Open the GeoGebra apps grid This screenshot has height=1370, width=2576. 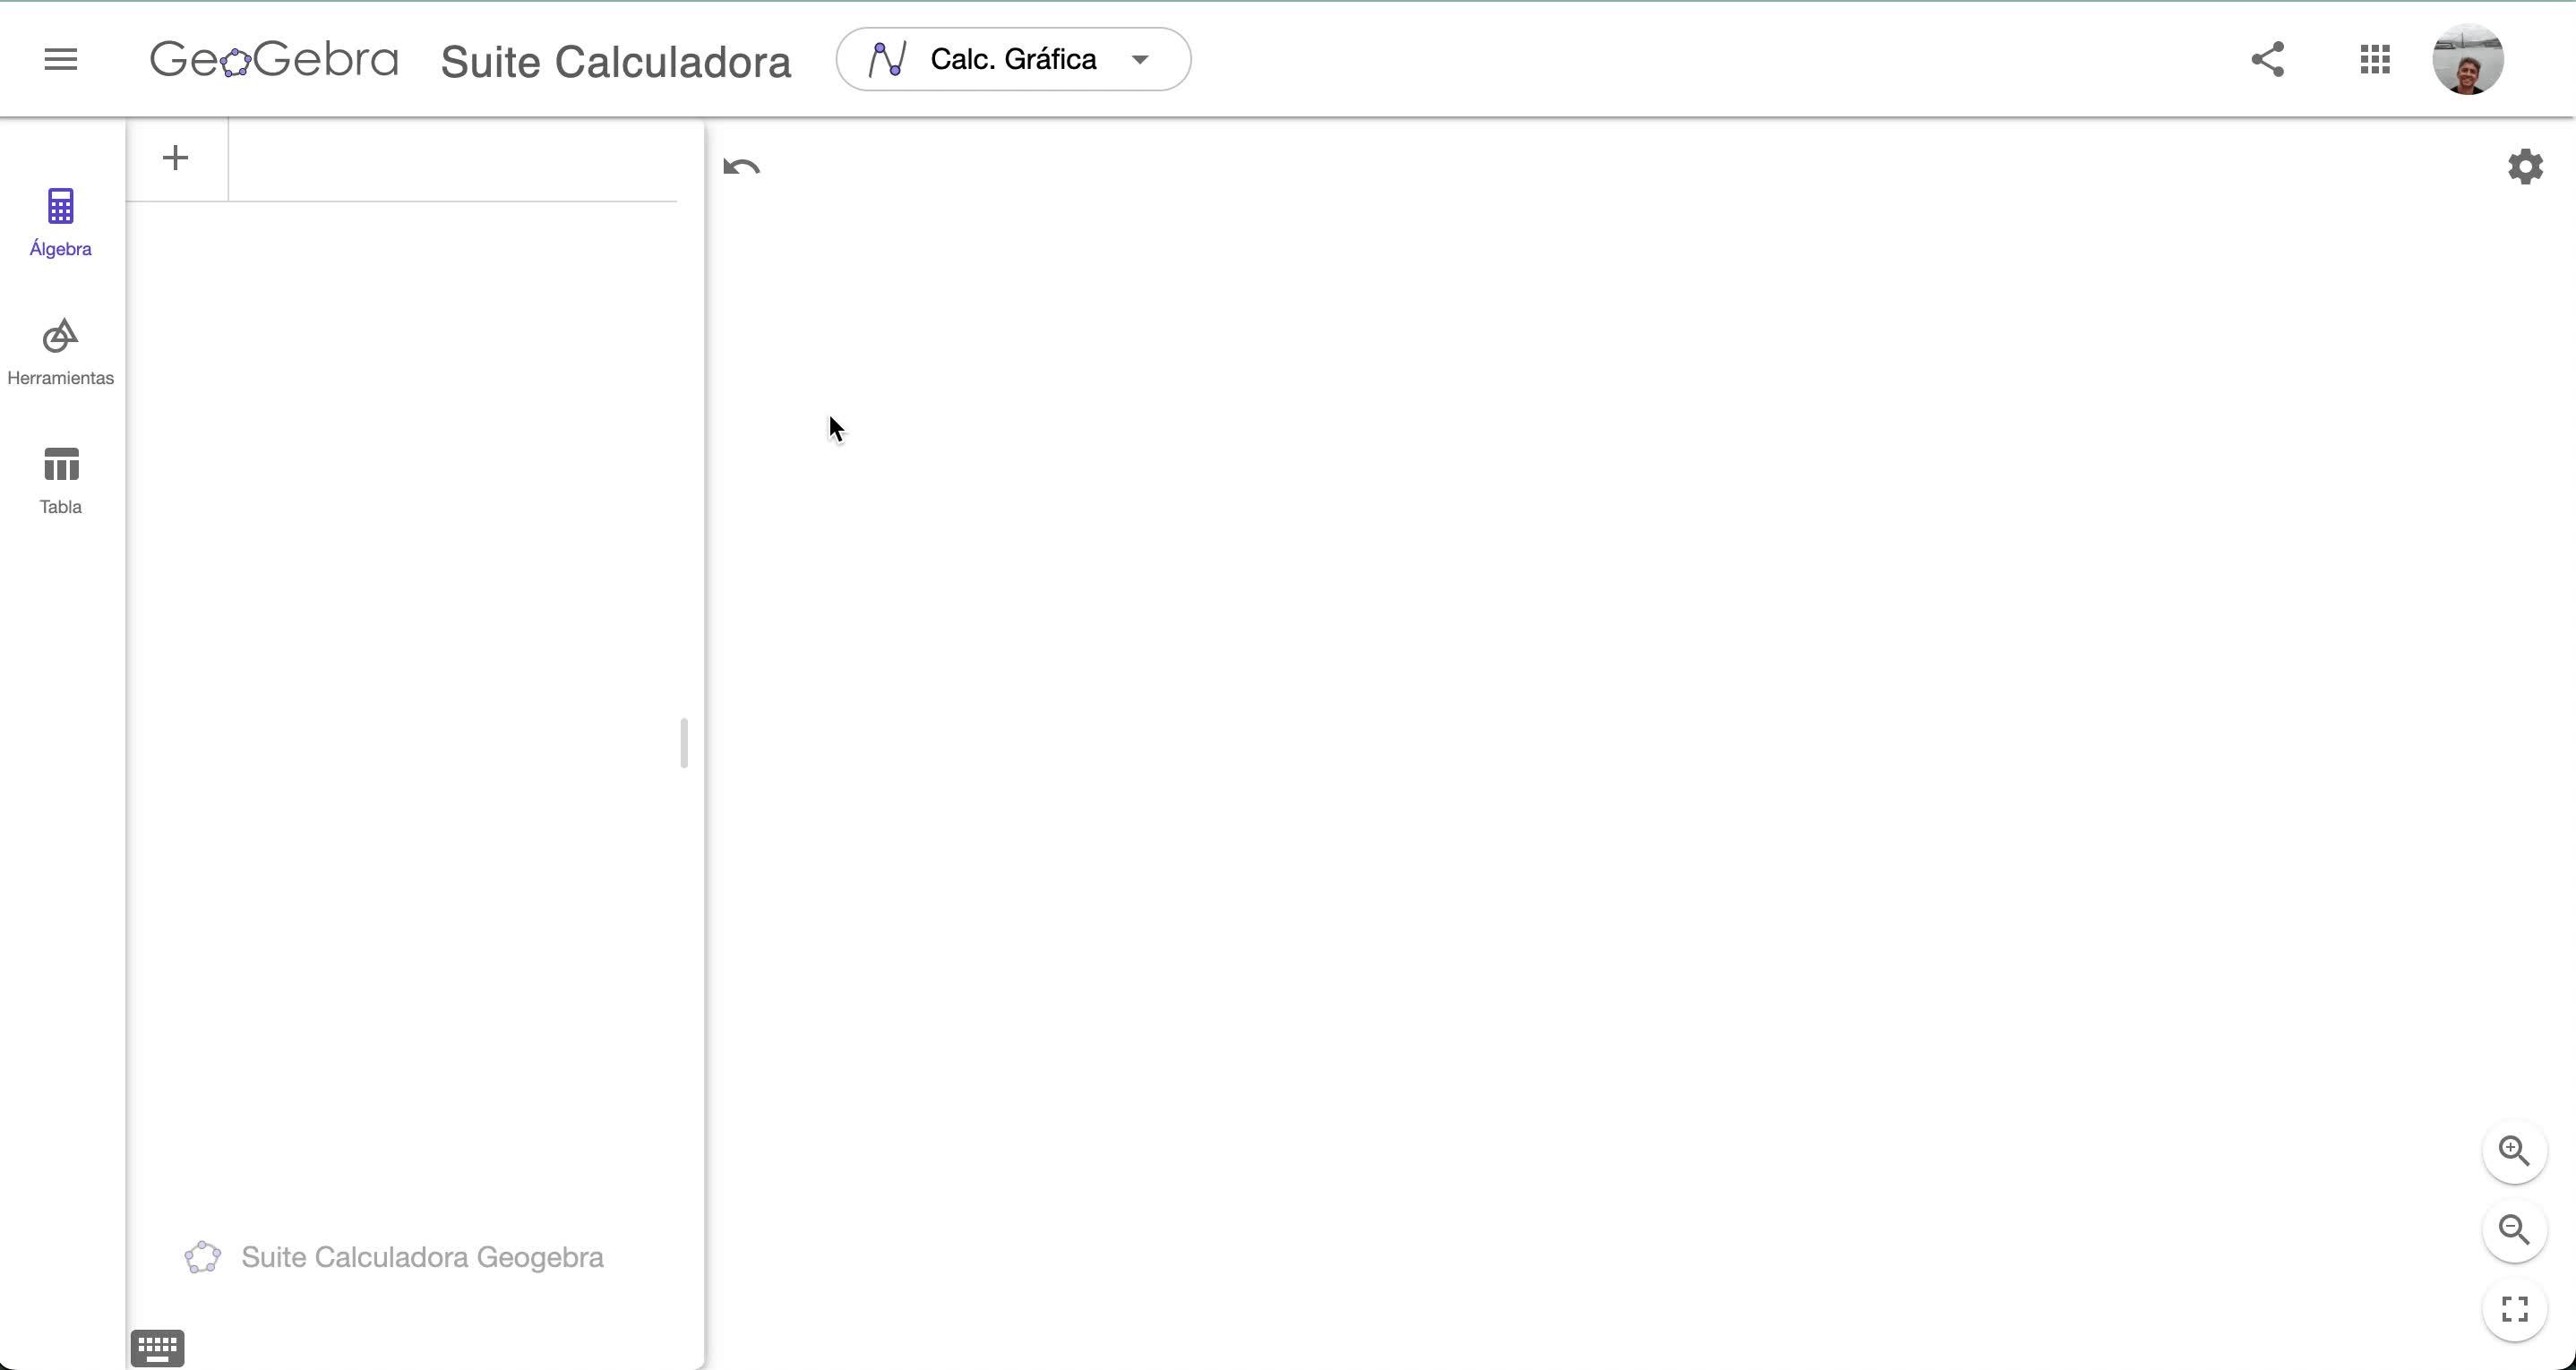click(x=2374, y=59)
